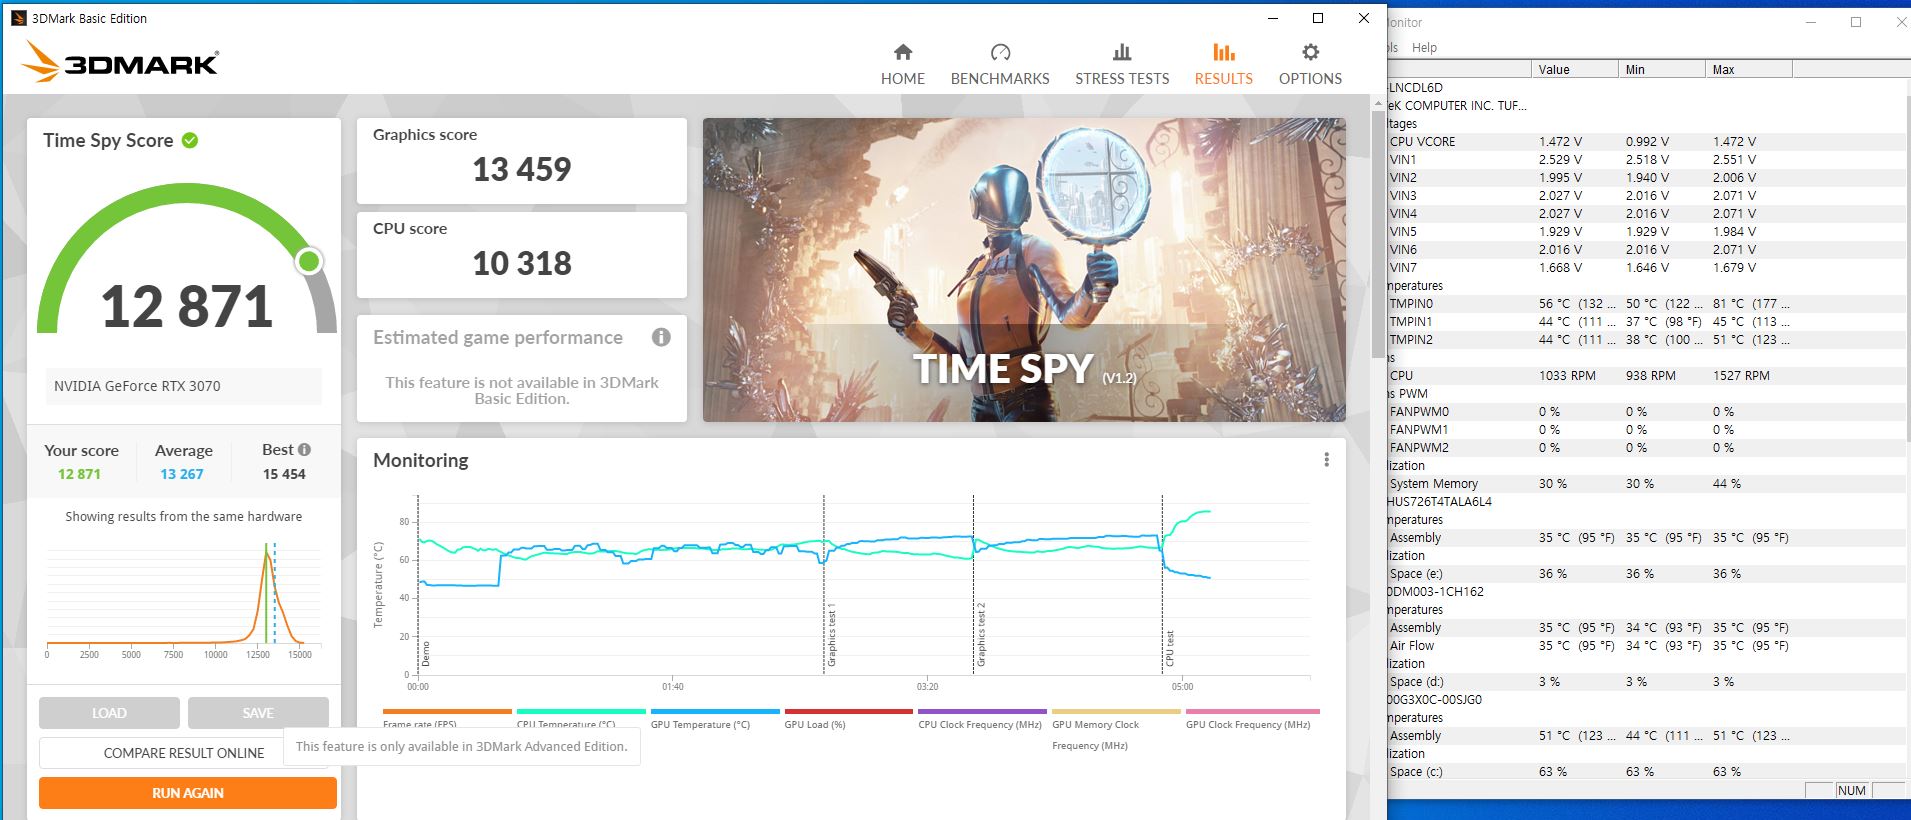Click the GPU Memory Clock legend swatch
The image size is (1911, 820).
(1116, 712)
